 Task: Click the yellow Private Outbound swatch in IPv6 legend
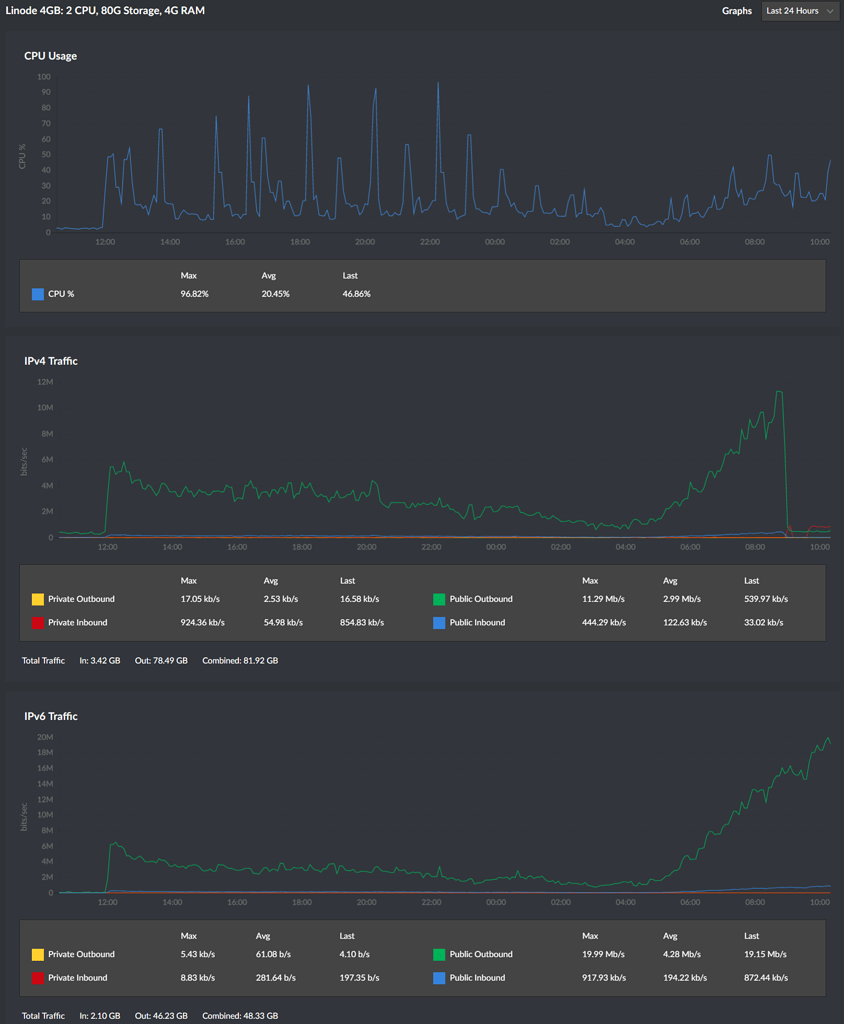(40, 954)
